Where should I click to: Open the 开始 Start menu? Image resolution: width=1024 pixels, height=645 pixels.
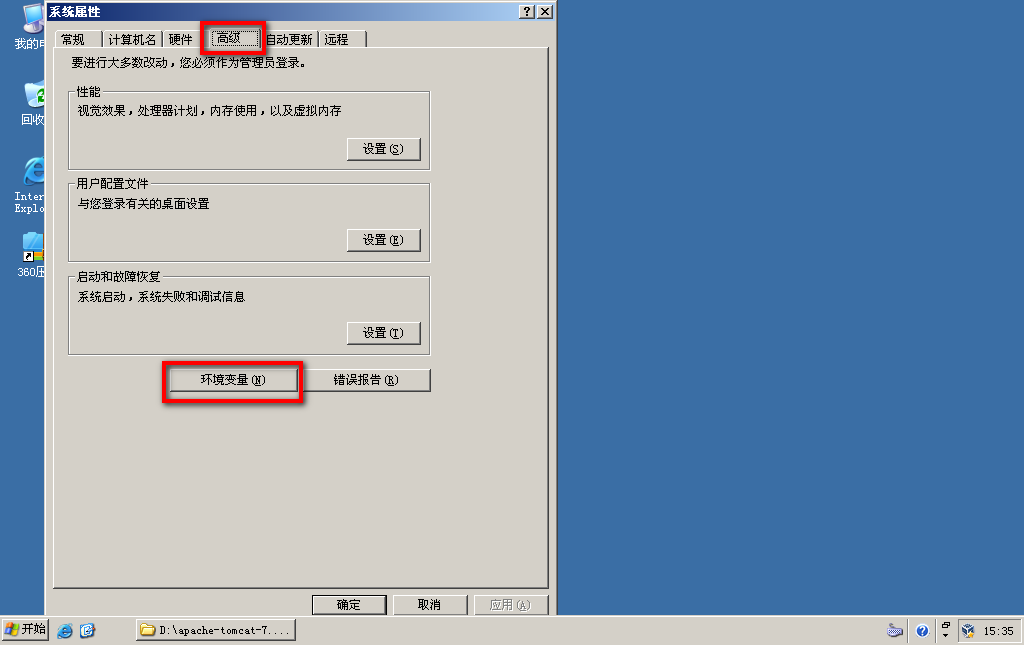(25, 630)
